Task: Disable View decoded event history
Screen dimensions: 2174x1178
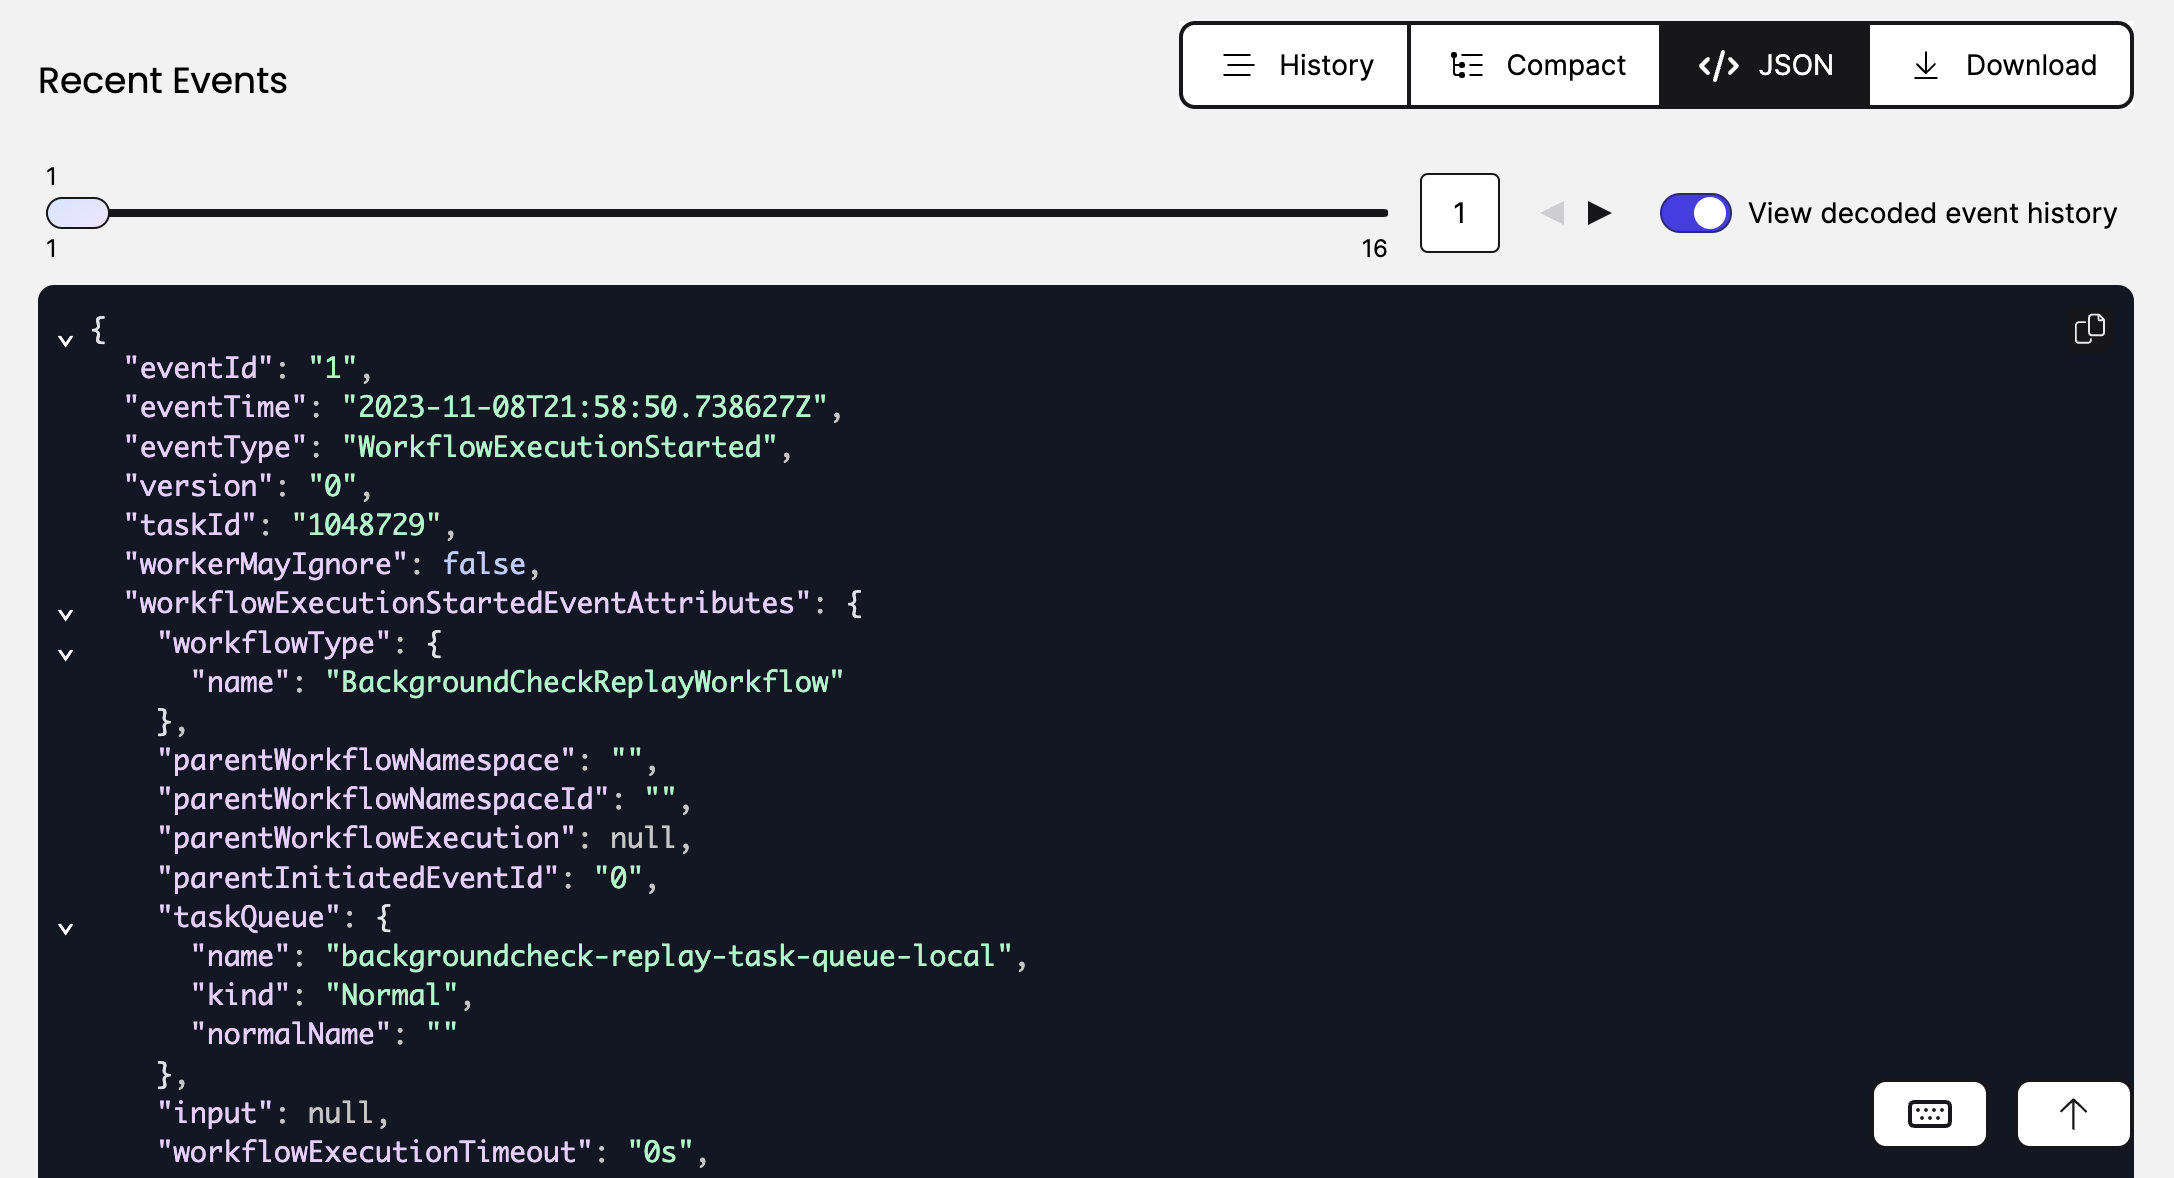Action: pos(1694,212)
